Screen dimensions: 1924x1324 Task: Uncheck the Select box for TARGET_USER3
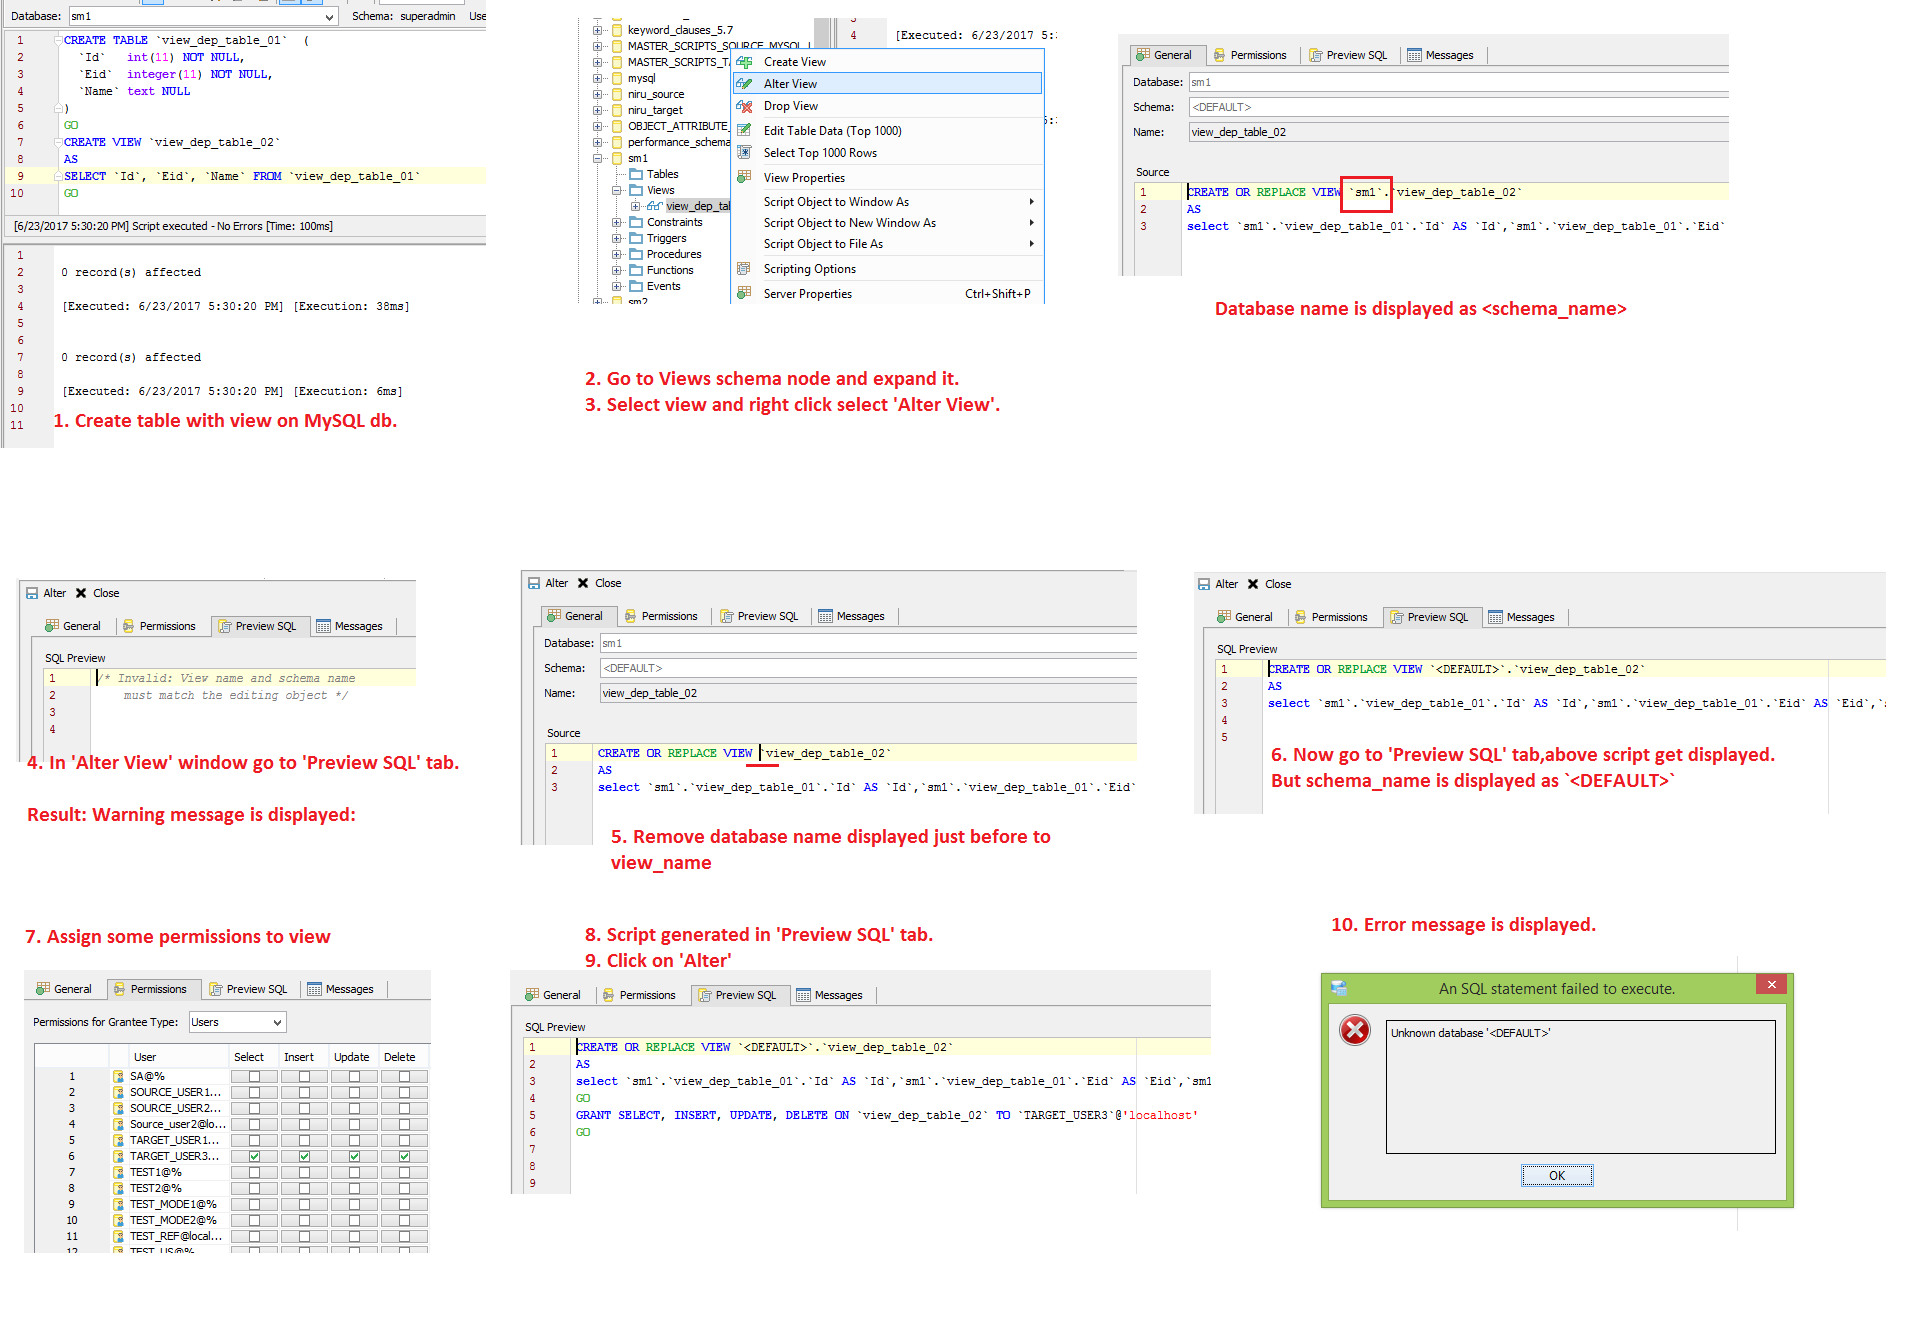255,1156
